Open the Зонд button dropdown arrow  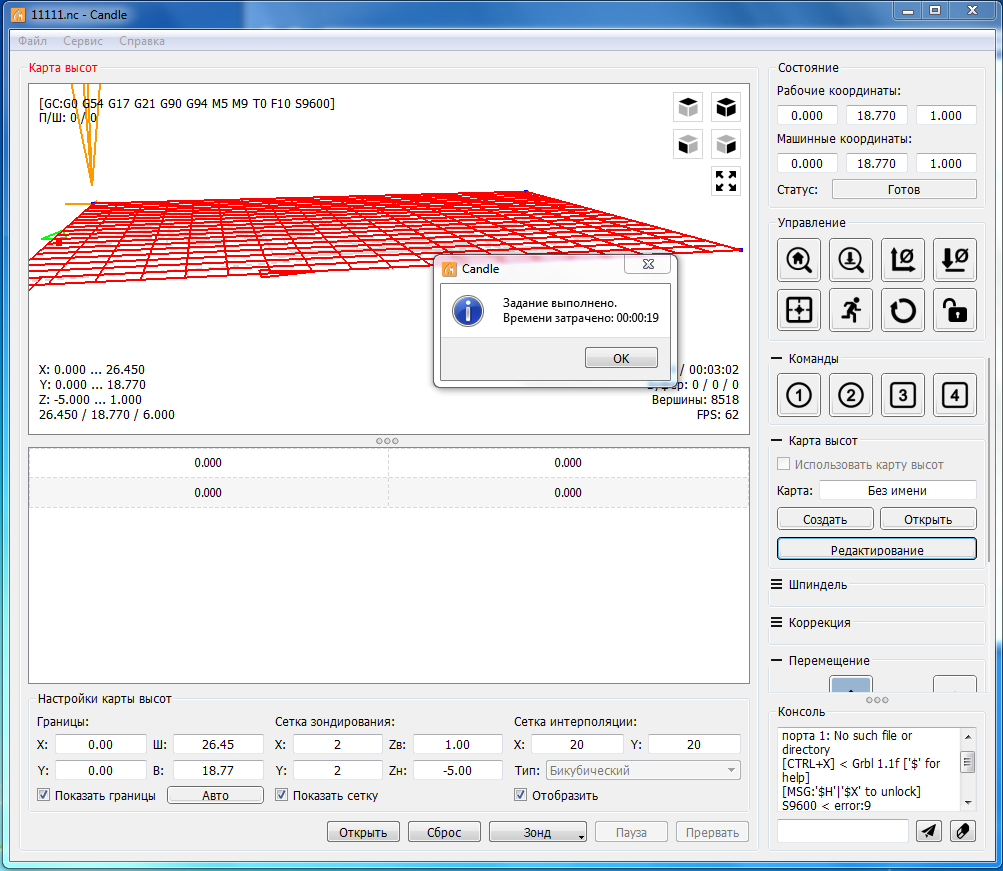tap(581, 836)
